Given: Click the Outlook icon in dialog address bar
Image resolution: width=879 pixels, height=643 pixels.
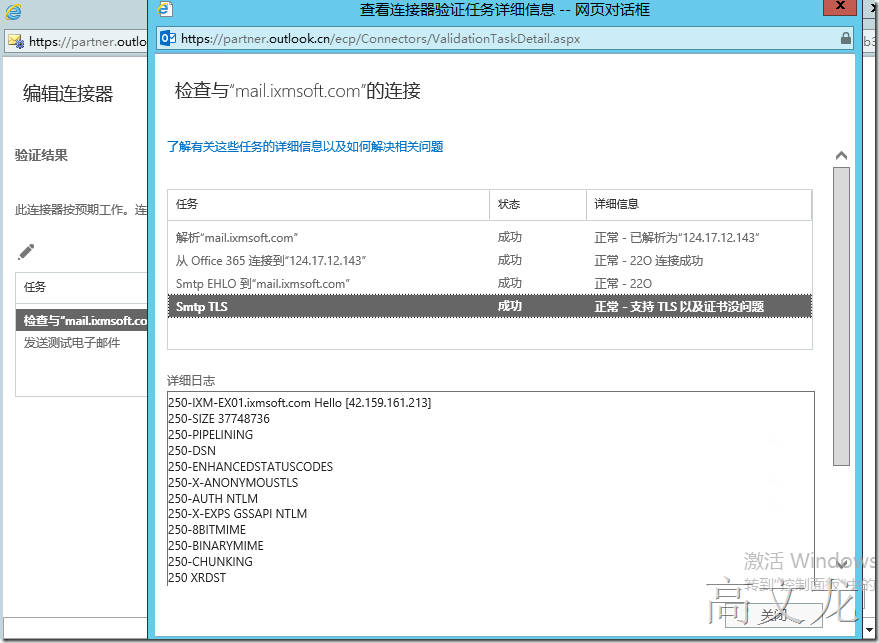Looking at the screenshot, I should [168, 38].
